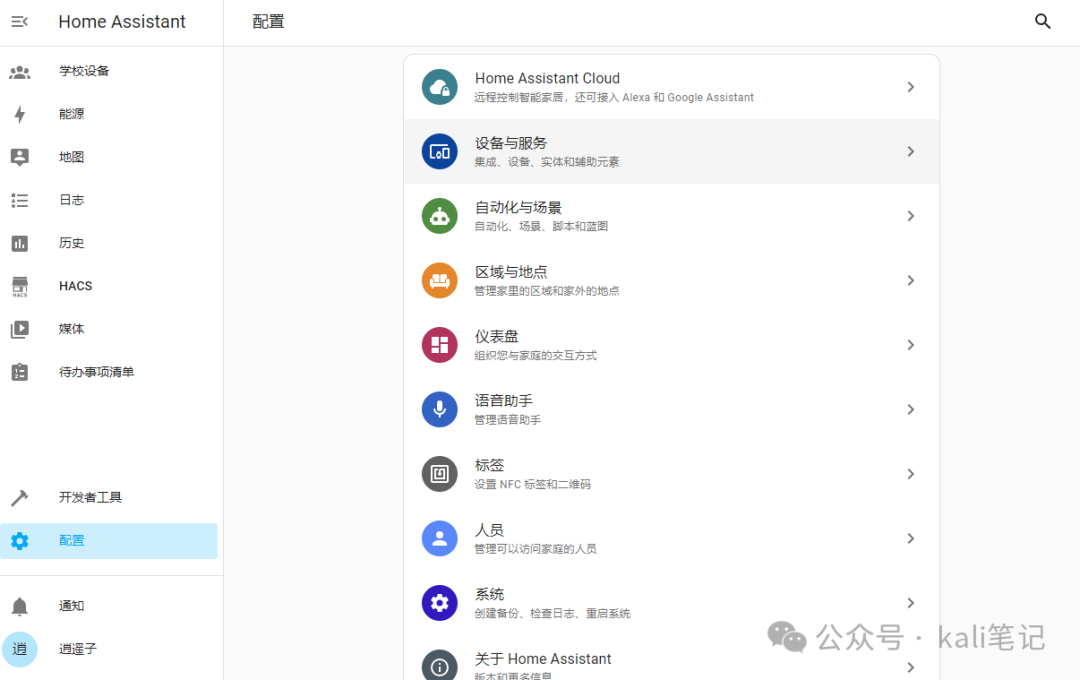Open 标签 via its right chevron
Image resolution: width=1080 pixels, height=680 pixels.
coord(911,474)
